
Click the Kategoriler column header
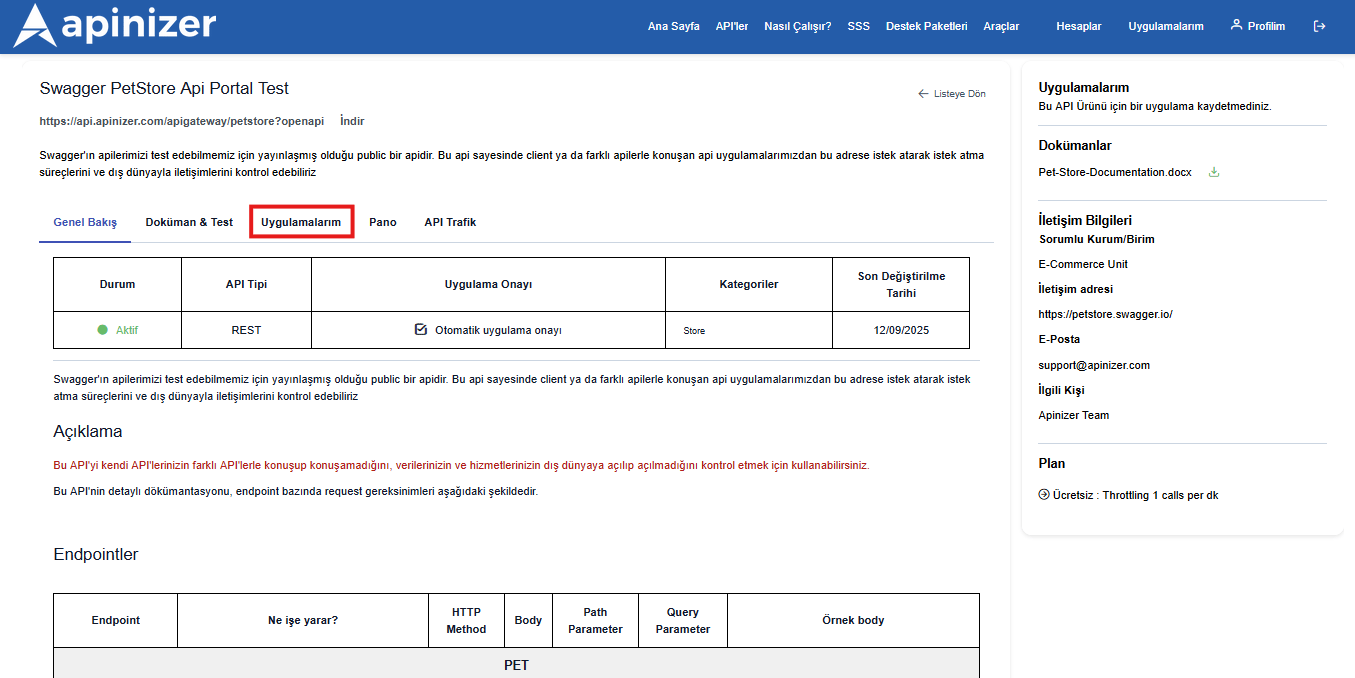point(749,284)
